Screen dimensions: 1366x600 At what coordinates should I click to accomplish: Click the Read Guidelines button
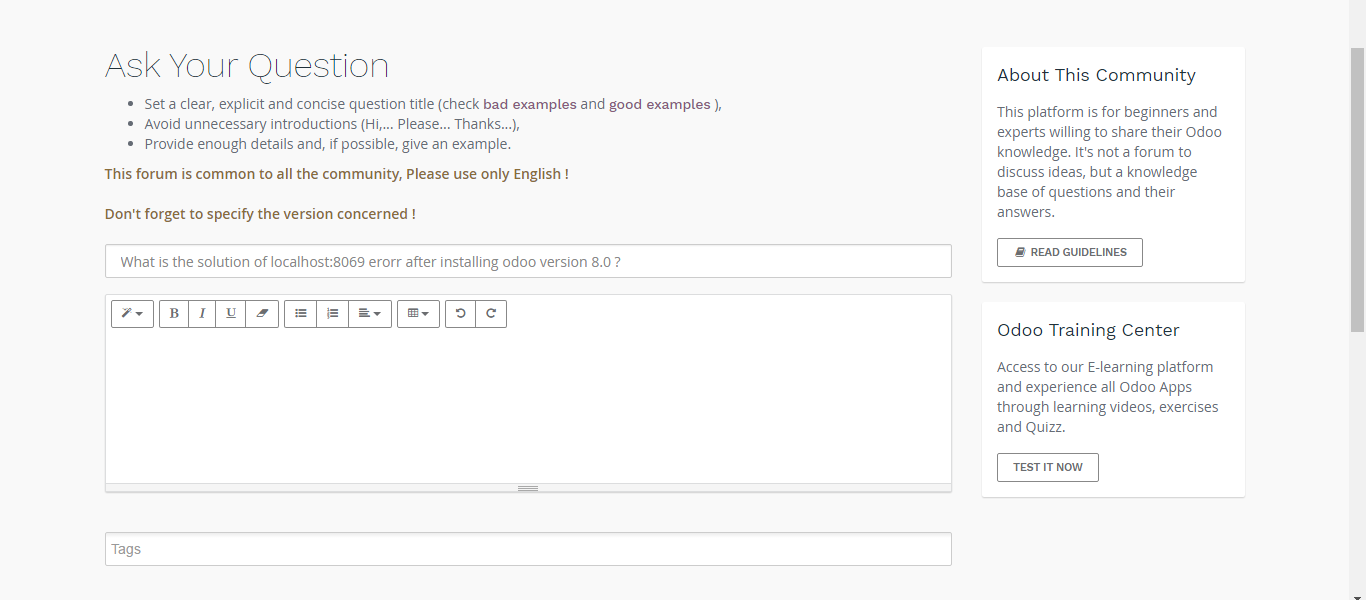pos(1069,253)
